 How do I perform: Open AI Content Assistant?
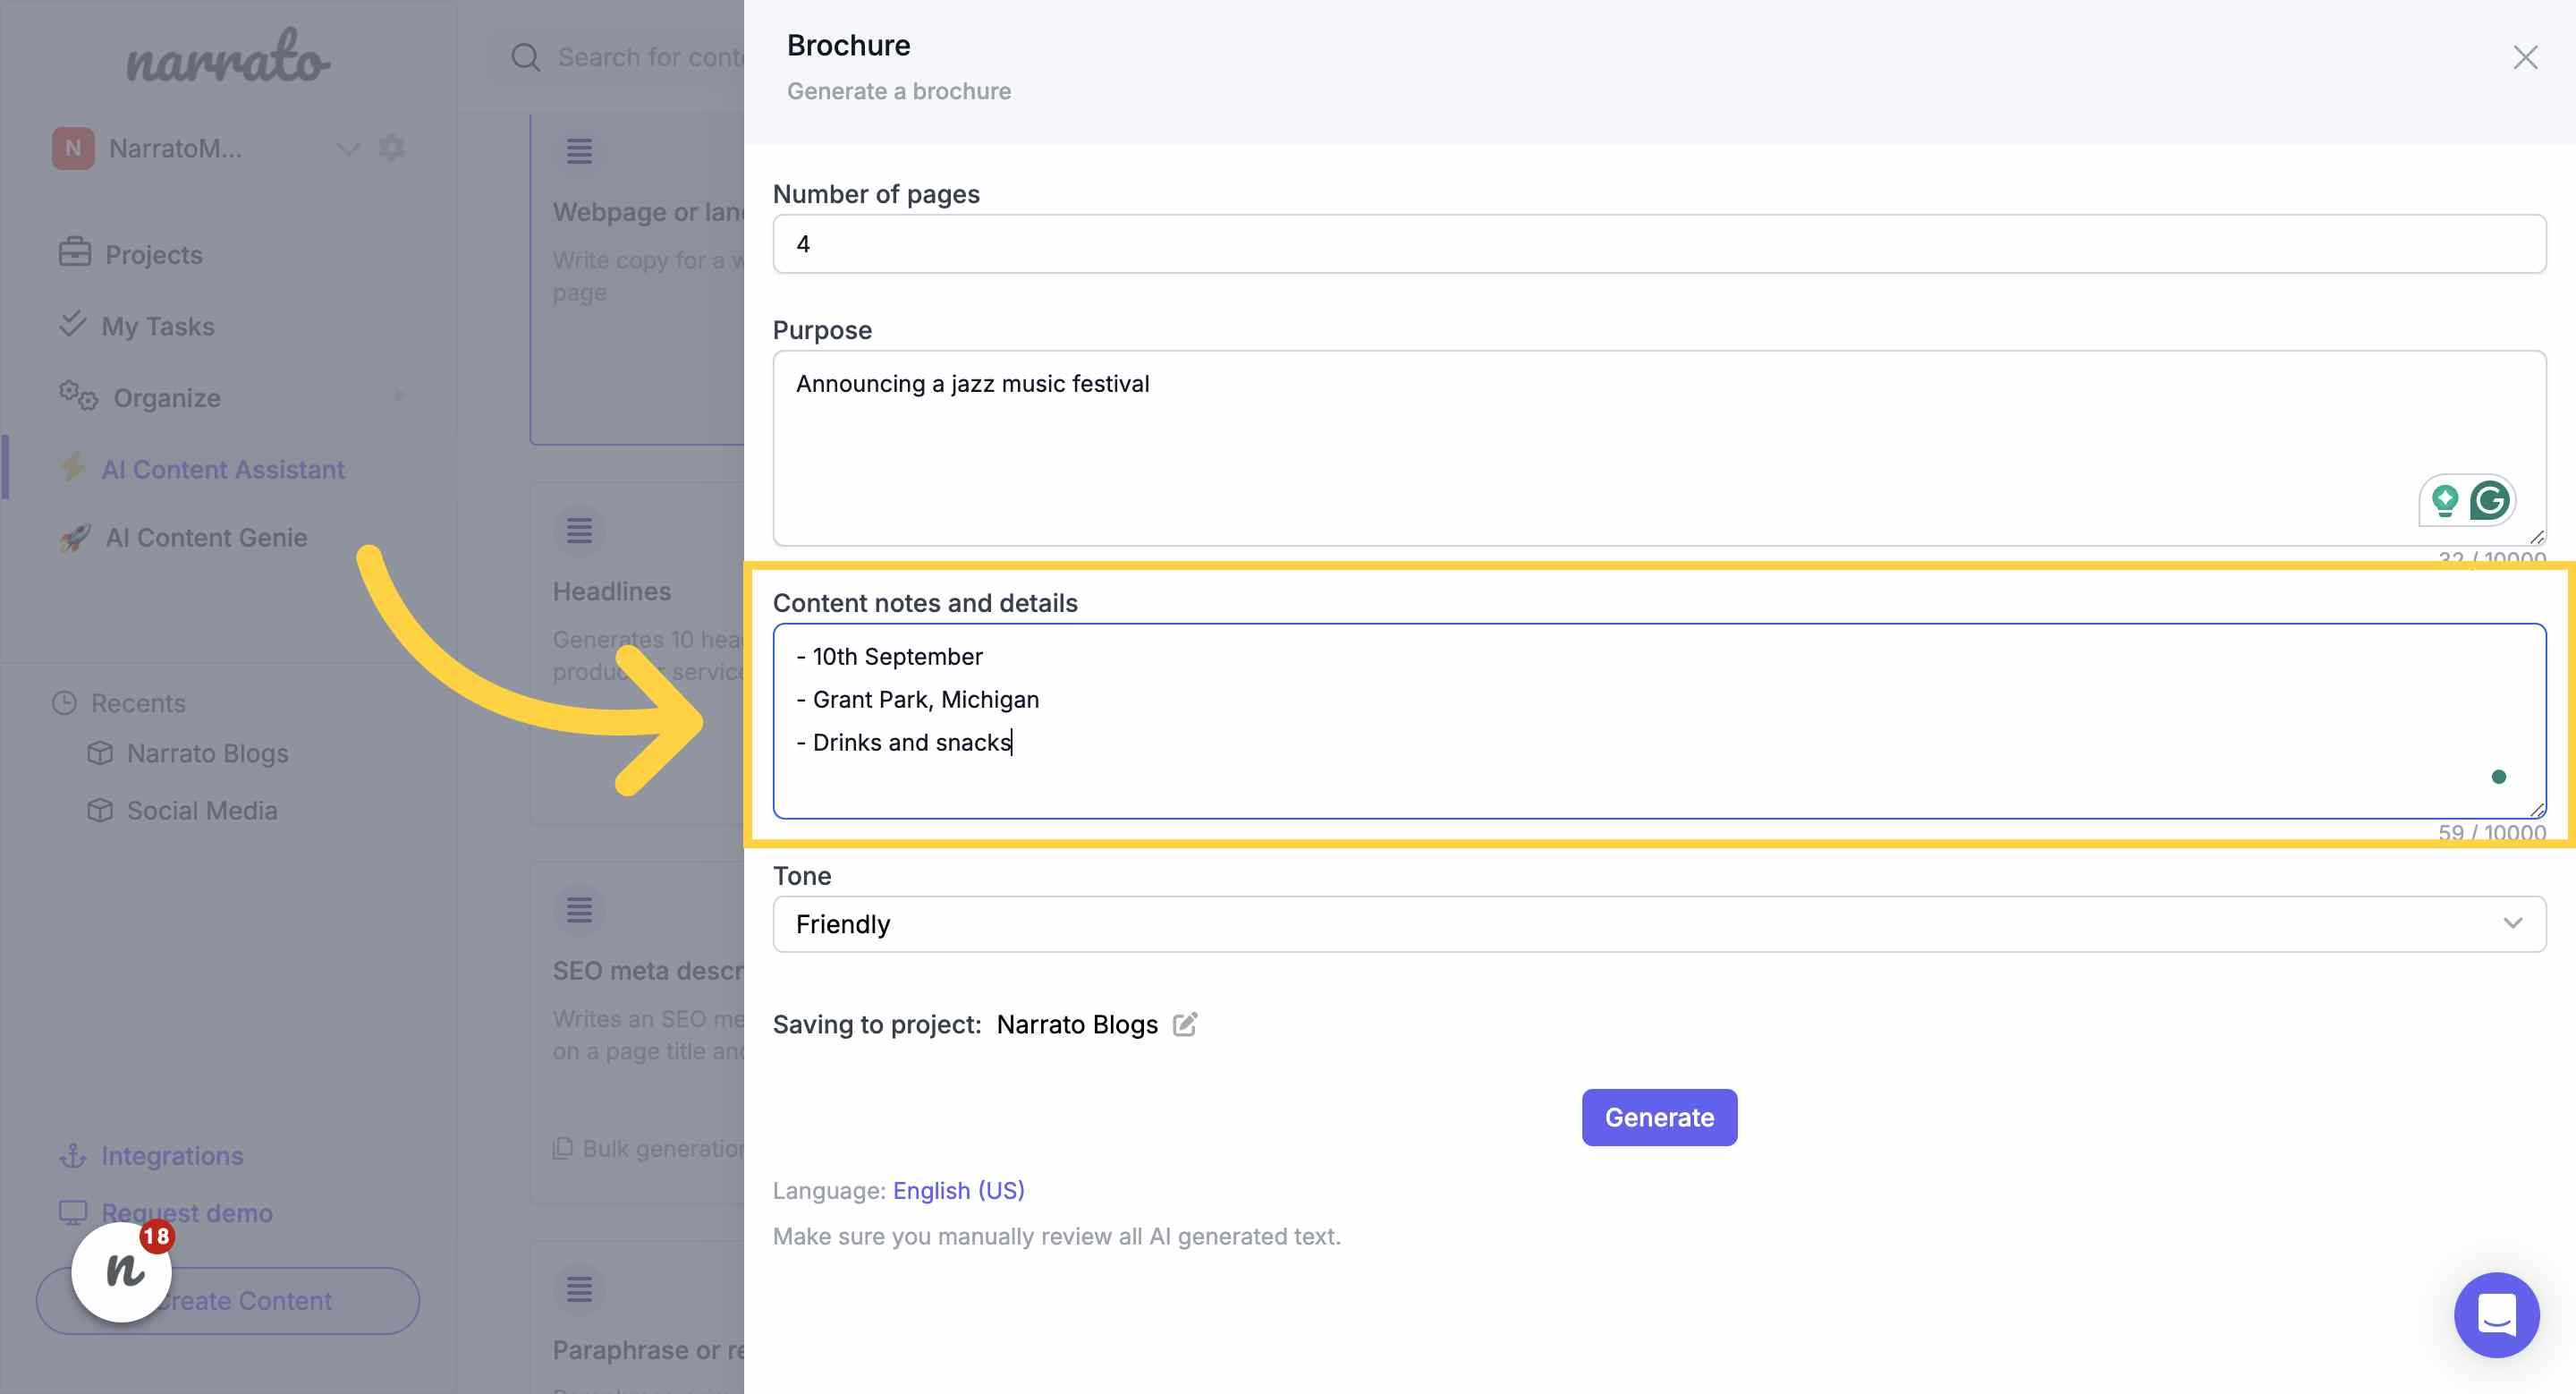click(x=223, y=469)
